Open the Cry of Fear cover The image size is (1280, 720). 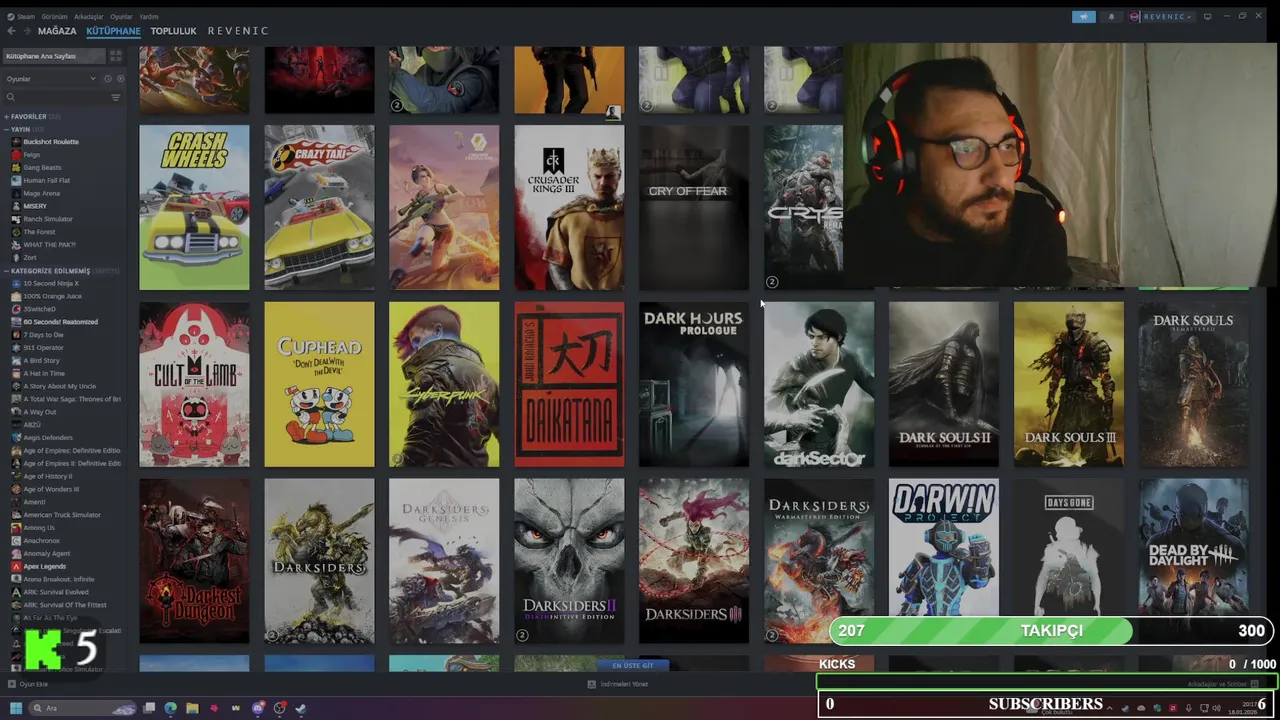[x=694, y=207]
